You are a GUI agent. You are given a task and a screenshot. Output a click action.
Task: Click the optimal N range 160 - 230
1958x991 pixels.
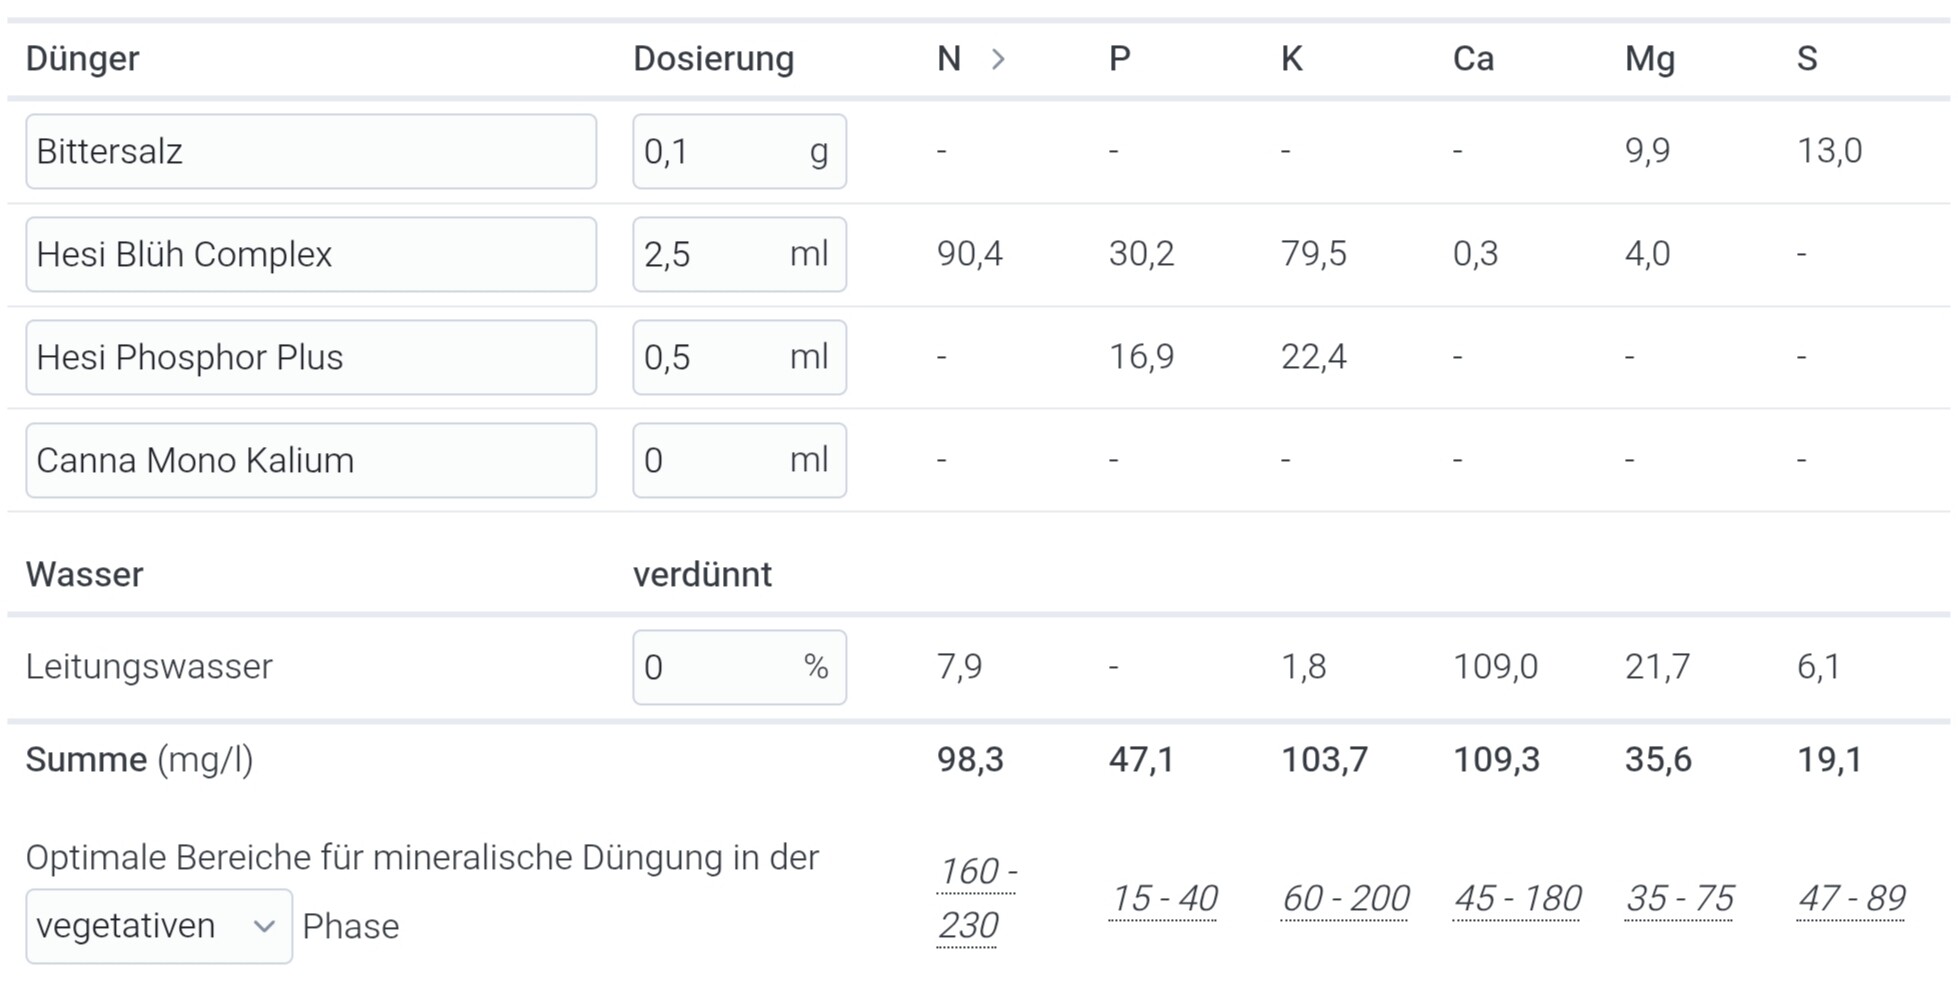click(975, 898)
